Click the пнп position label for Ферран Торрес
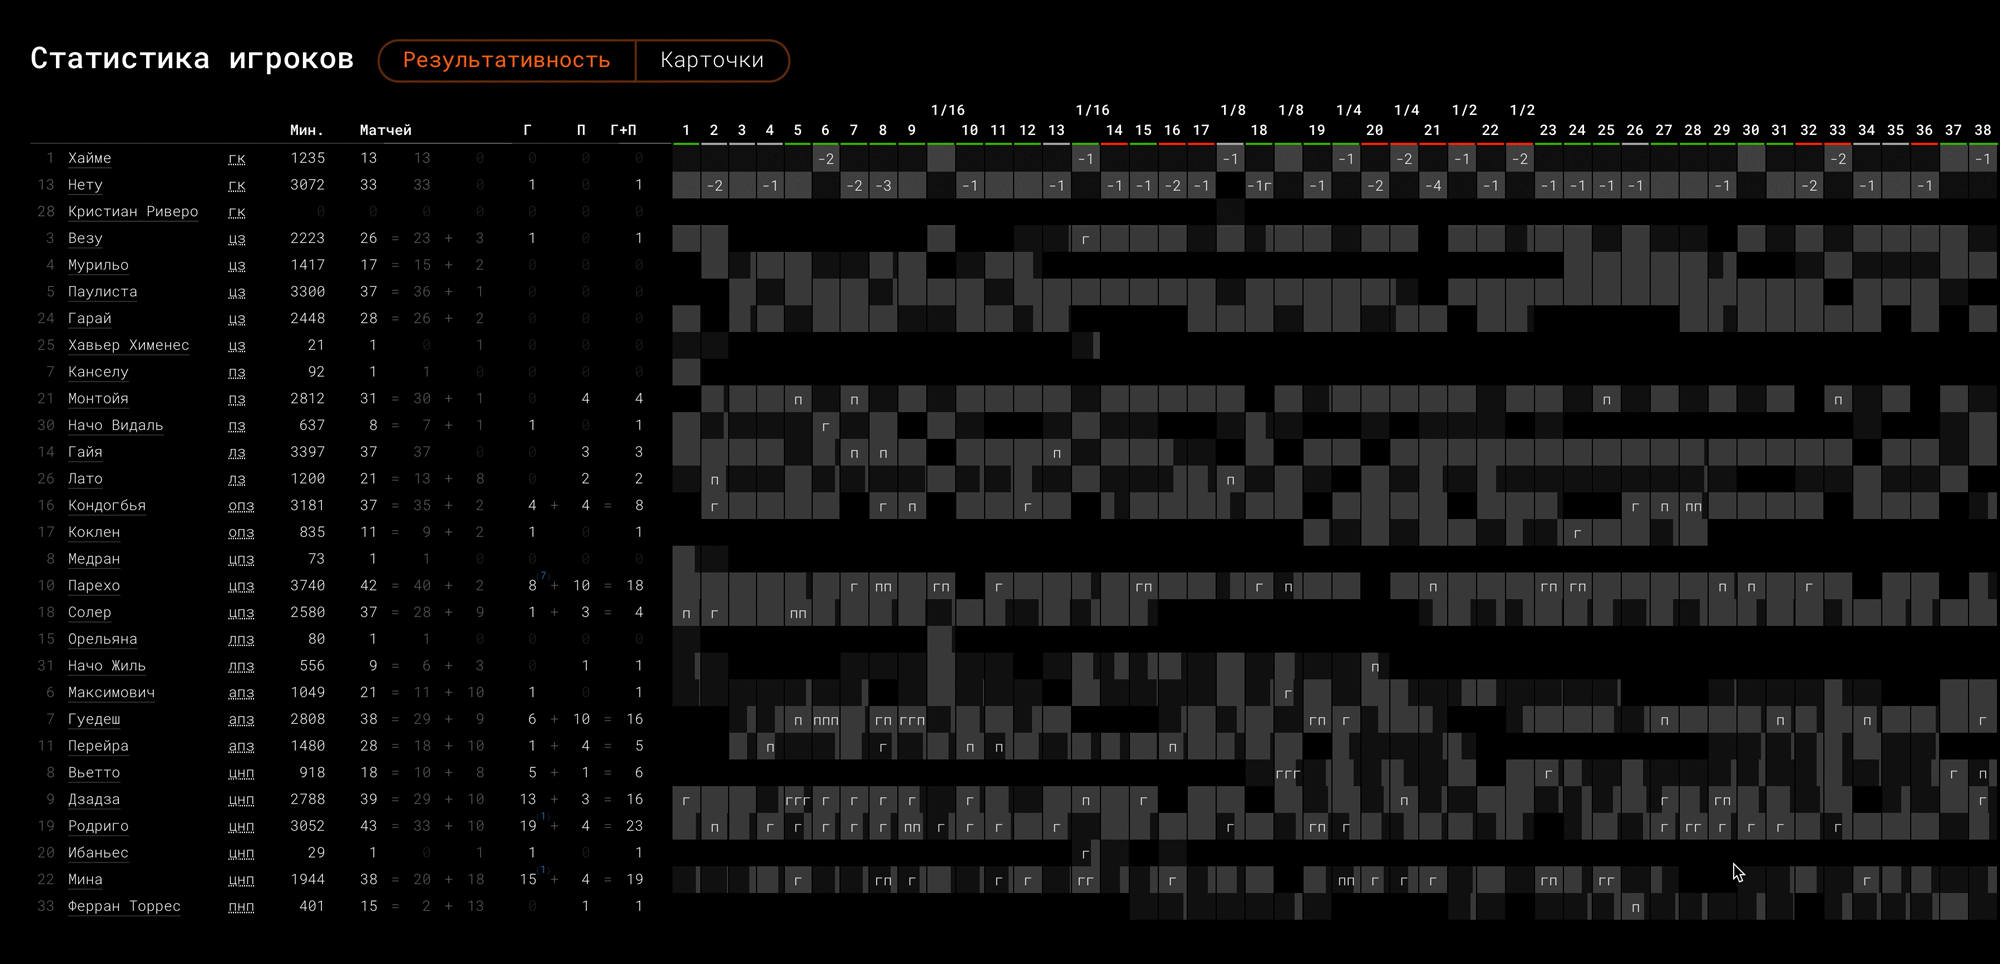This screenshot has width=2000, height=964. tap(241, 906)
